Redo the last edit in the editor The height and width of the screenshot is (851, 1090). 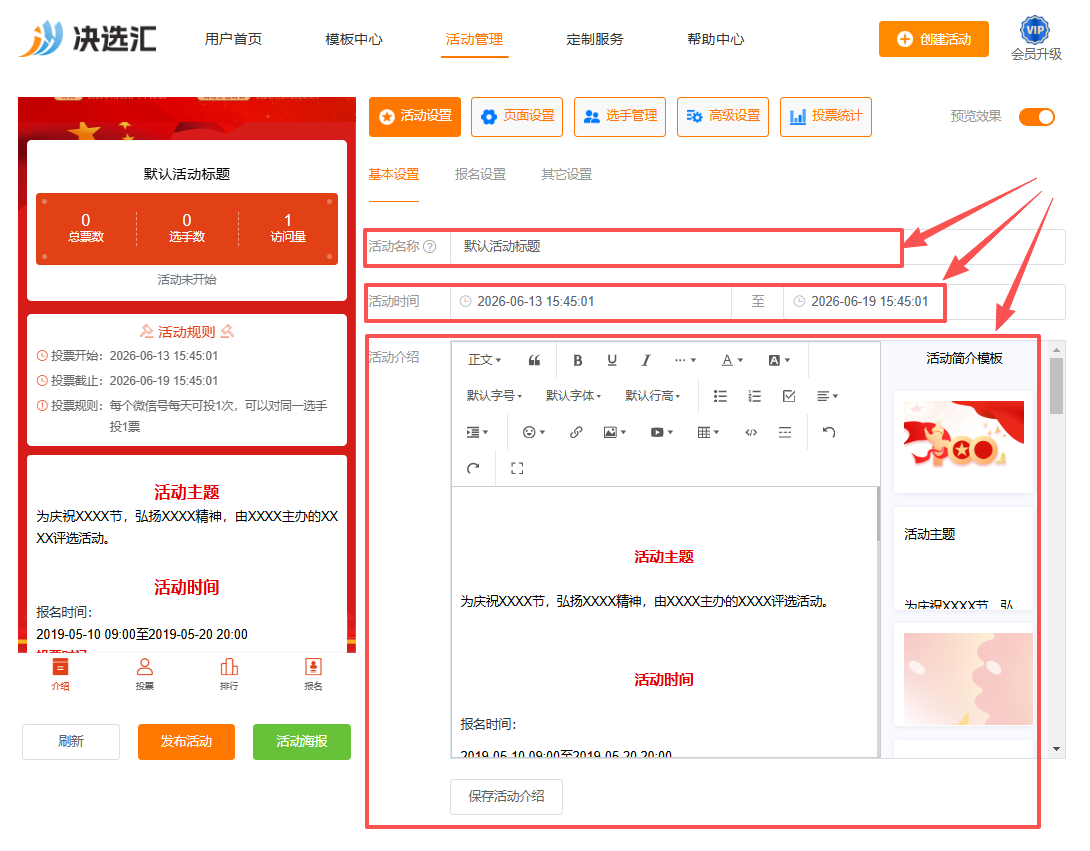click(x=473, y=468)
